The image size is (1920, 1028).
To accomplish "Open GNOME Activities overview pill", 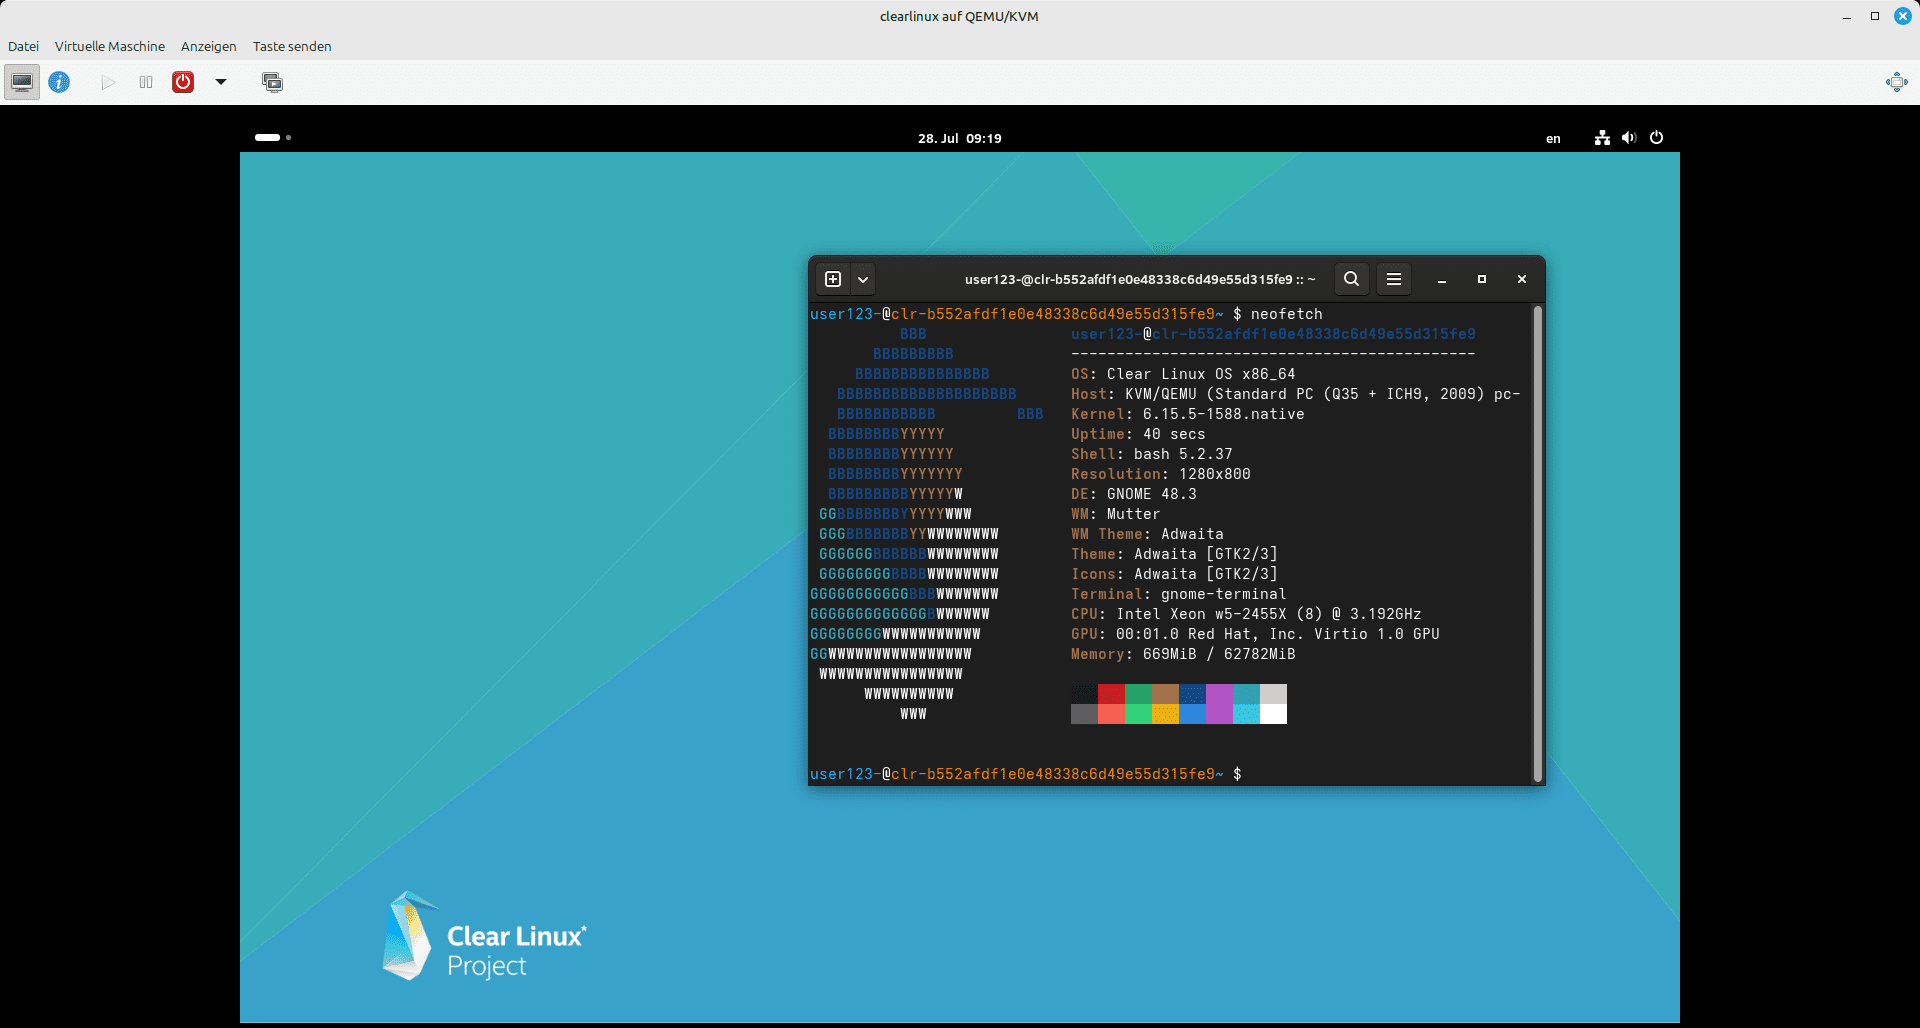I will [273, 137].
